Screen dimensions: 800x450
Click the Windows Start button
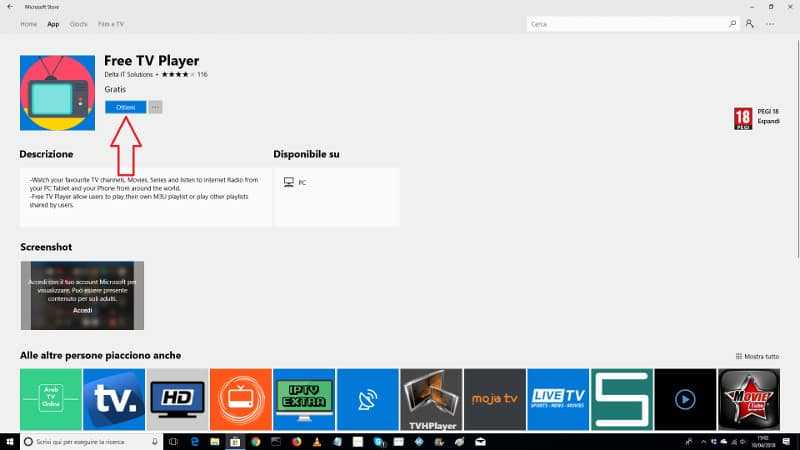click(10, 442)
